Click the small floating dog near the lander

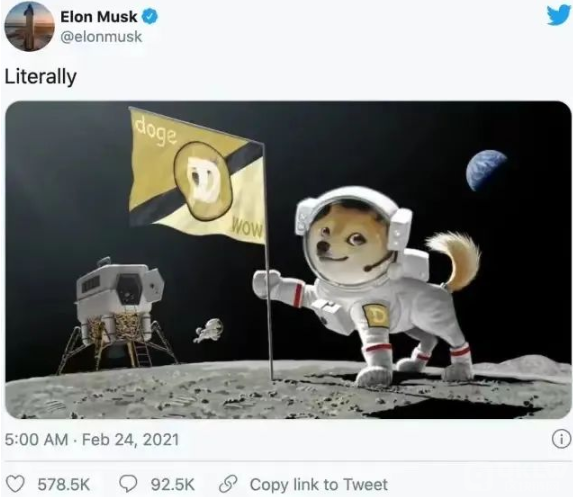coord(209,331)
